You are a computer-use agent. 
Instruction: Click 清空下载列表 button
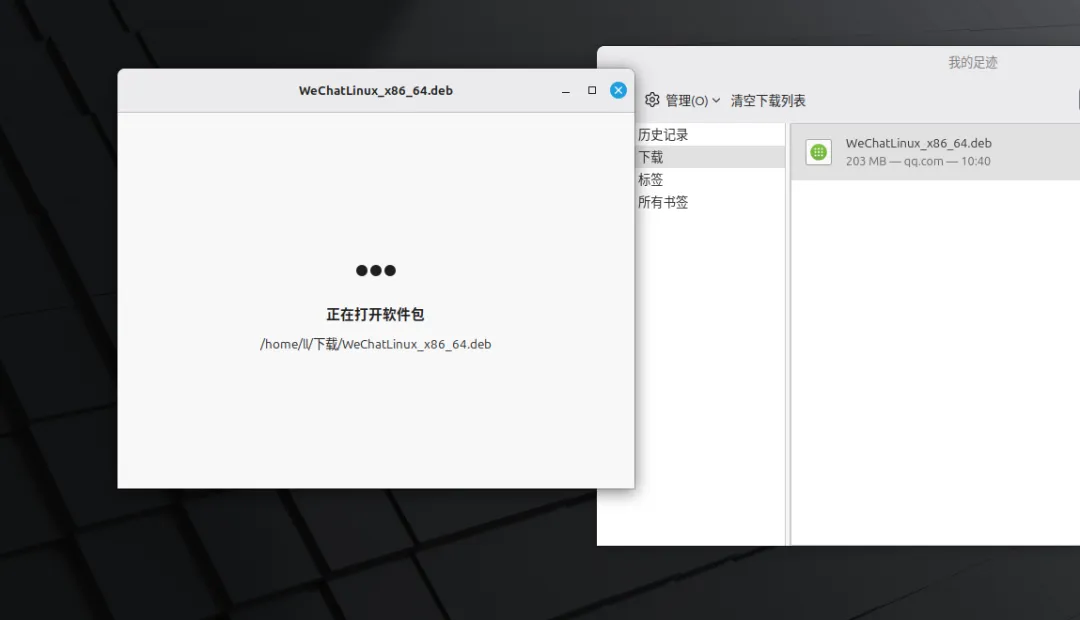768,101
